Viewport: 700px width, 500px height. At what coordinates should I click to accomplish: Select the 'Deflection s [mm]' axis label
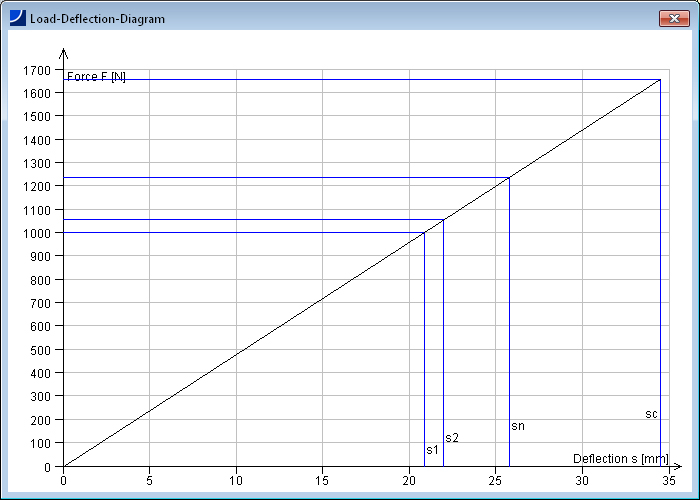coord(620,459)
